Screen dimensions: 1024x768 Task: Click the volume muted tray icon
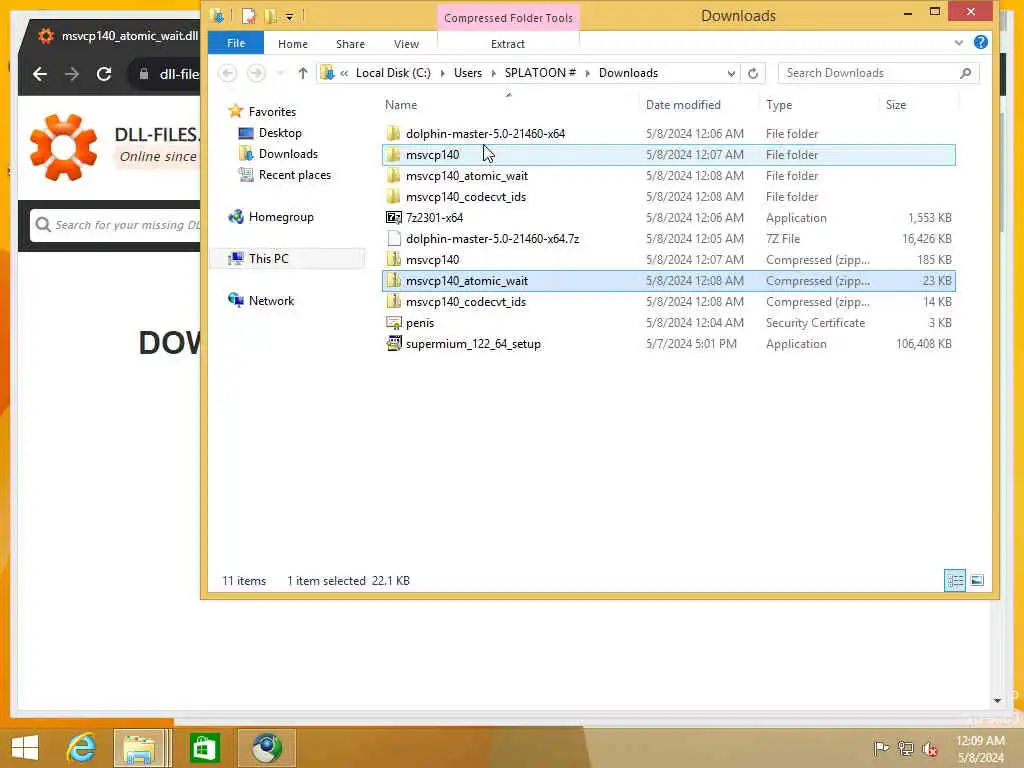(929, 748)
